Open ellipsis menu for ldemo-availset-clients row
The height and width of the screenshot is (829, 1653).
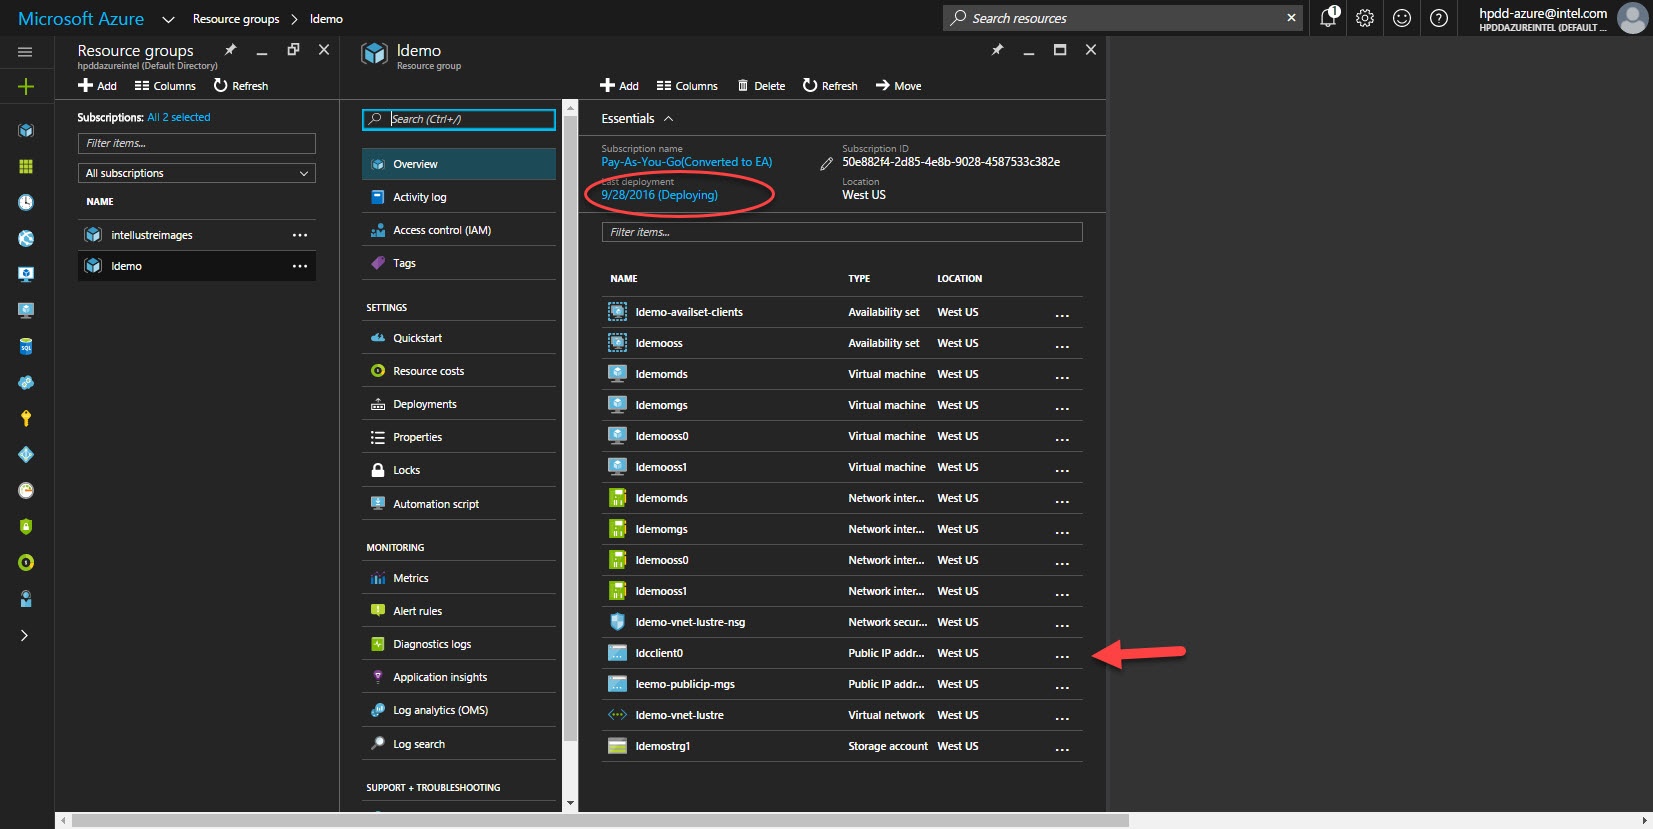point(1062,314)
